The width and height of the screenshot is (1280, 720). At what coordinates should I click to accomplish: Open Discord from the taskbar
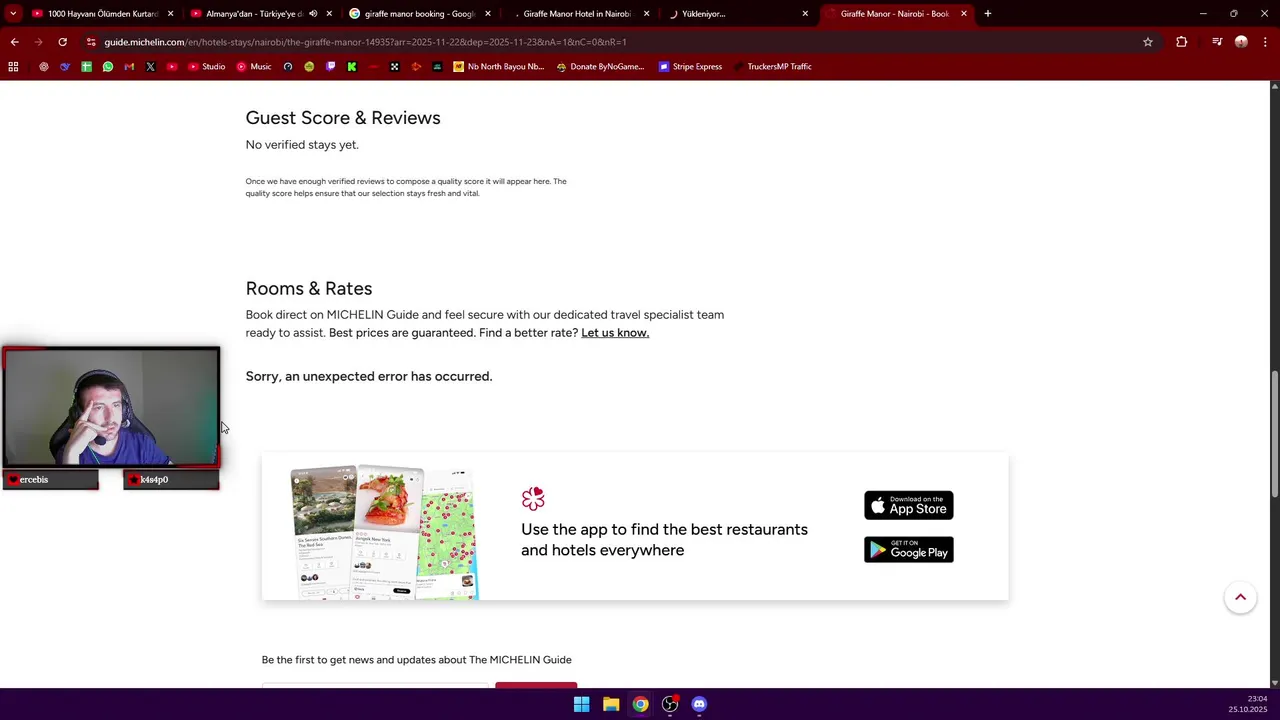(699, 704)
